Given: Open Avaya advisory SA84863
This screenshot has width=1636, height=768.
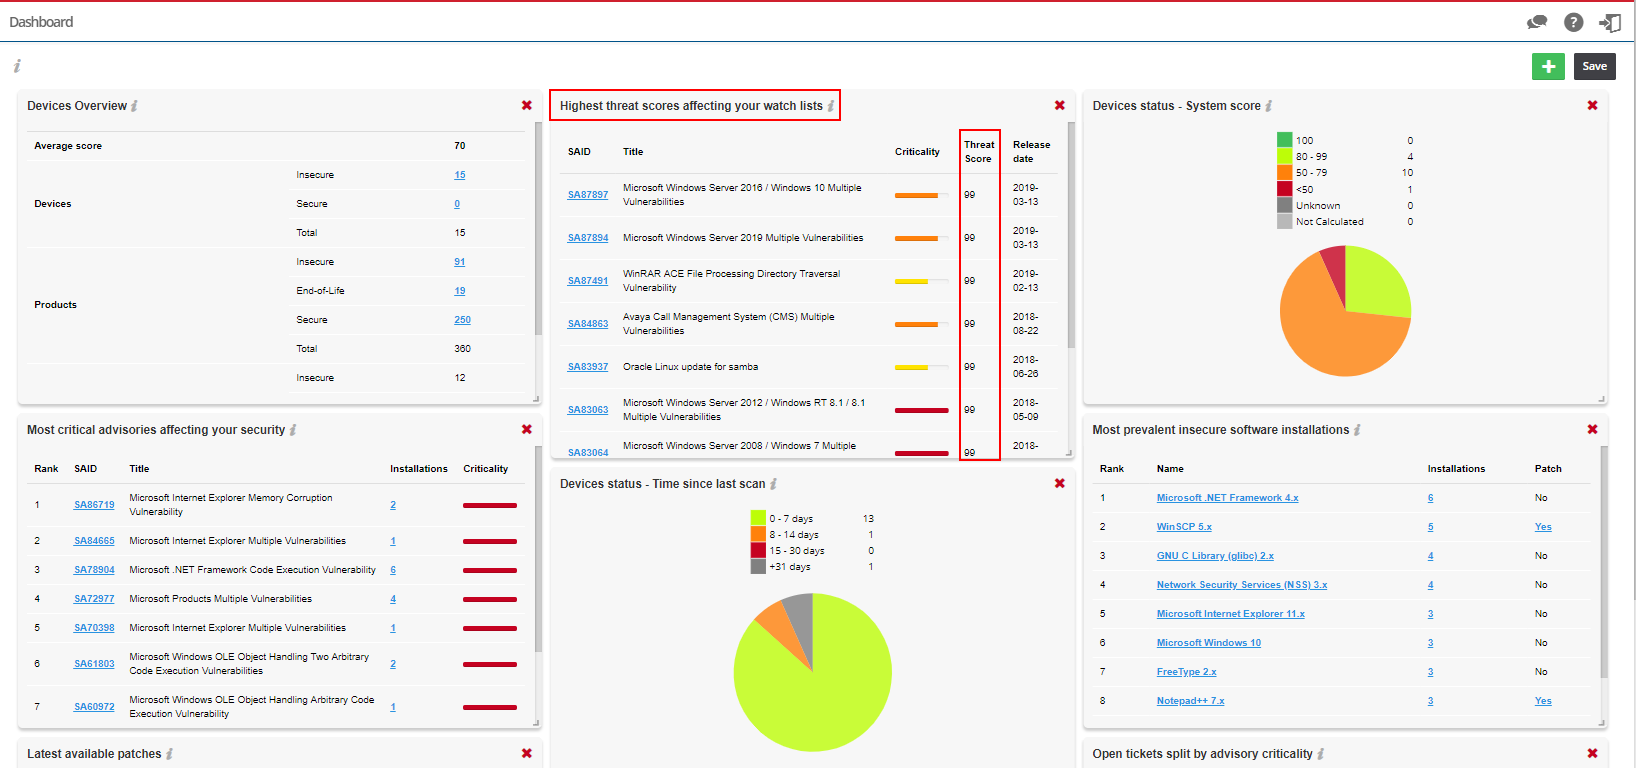Looking at the screenshot, I should click(588, 324).
